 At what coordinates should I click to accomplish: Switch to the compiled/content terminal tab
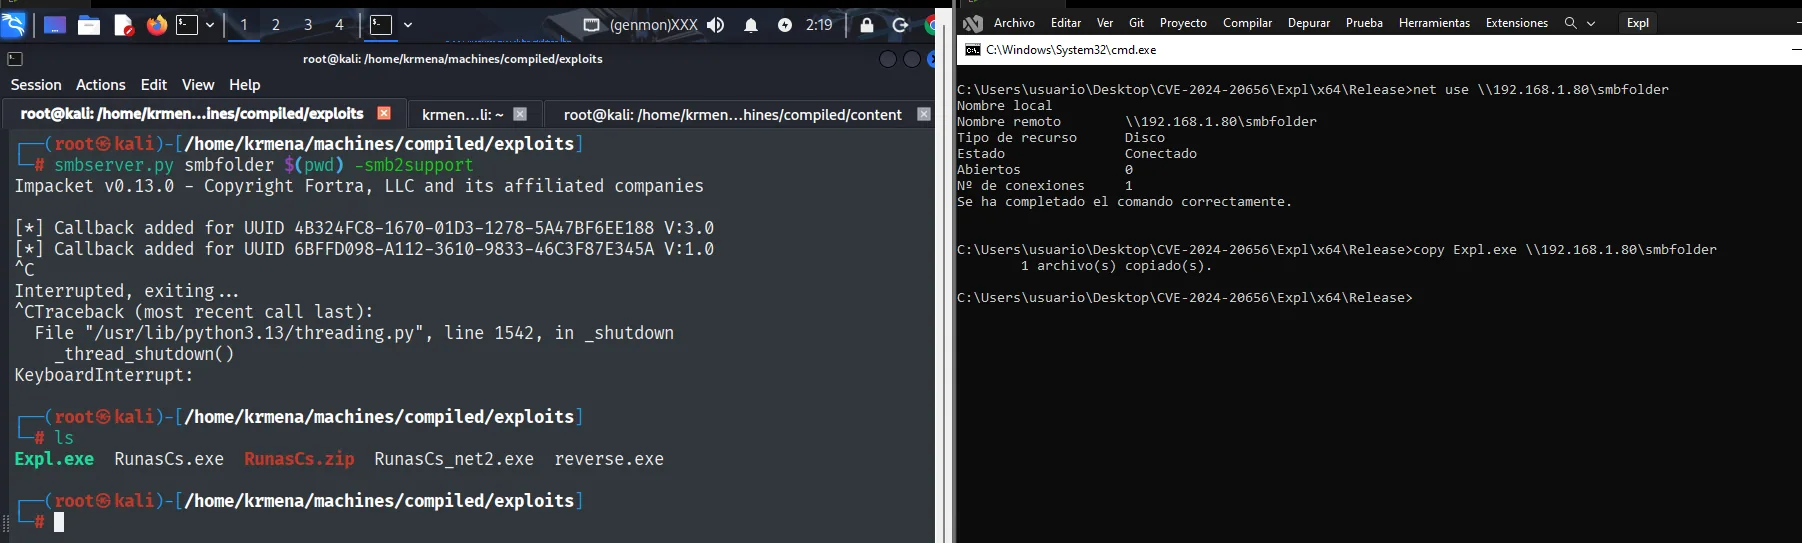(x=732, y=115)
